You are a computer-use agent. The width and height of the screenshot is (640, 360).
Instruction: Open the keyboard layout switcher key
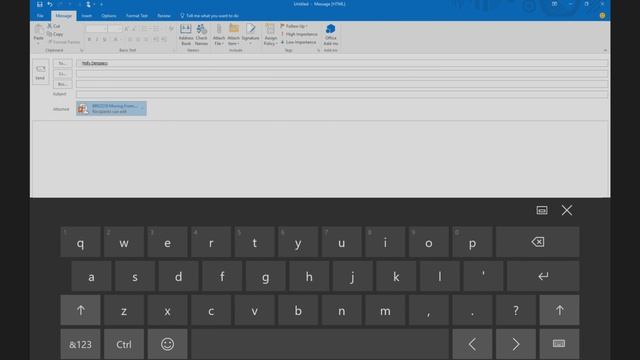(559, 344)
